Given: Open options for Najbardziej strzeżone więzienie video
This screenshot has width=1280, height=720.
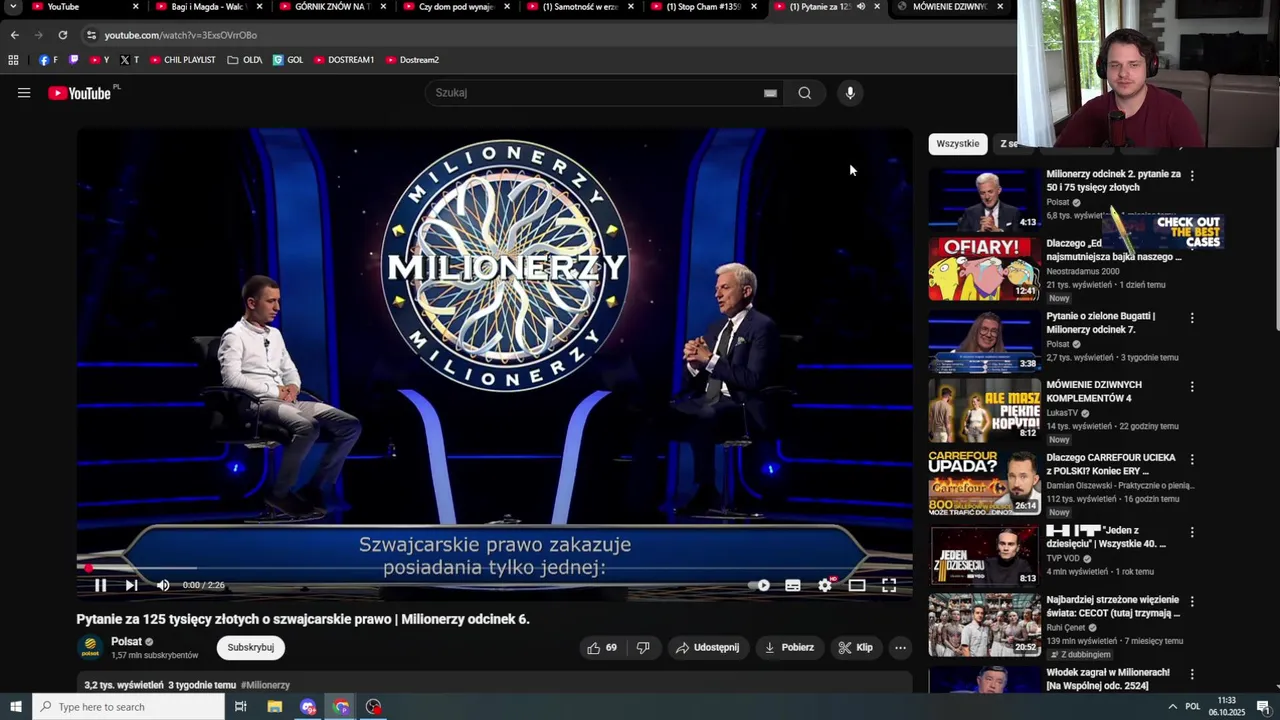Looking at the screenshot, I should click(x=1191, y=602).
